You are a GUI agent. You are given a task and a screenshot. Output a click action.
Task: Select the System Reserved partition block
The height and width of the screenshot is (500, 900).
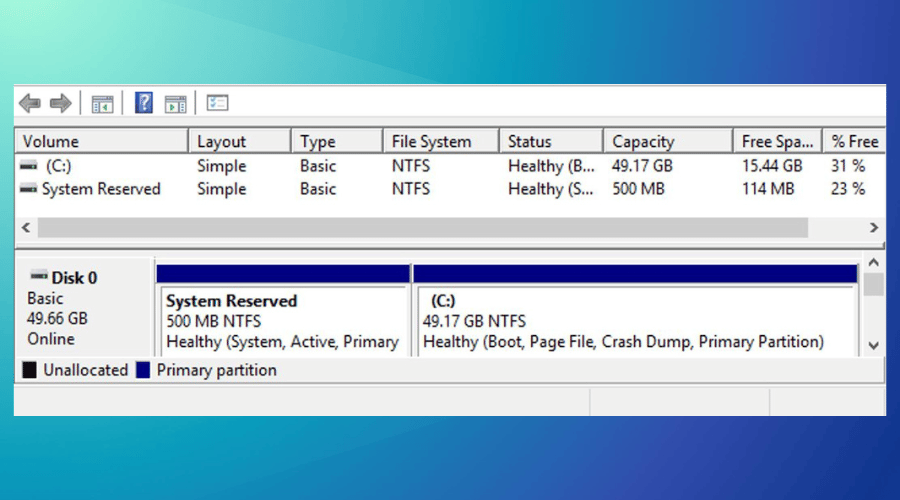(x=284, y=311)
